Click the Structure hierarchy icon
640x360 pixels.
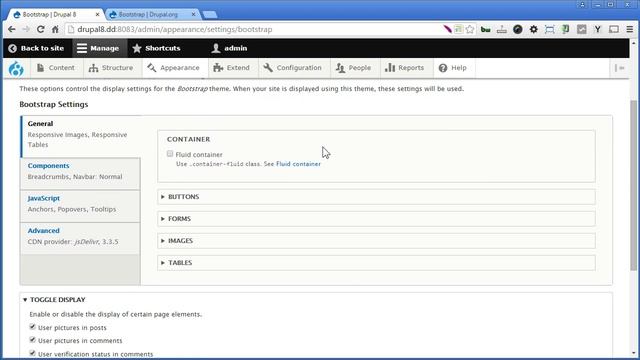coord(93,68)
